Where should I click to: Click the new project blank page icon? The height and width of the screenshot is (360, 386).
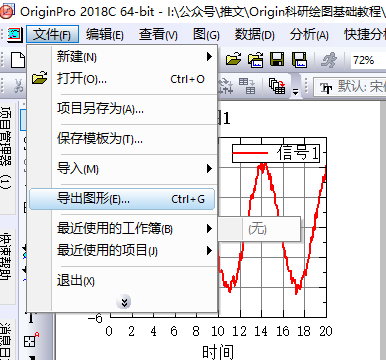click(18, 60)
